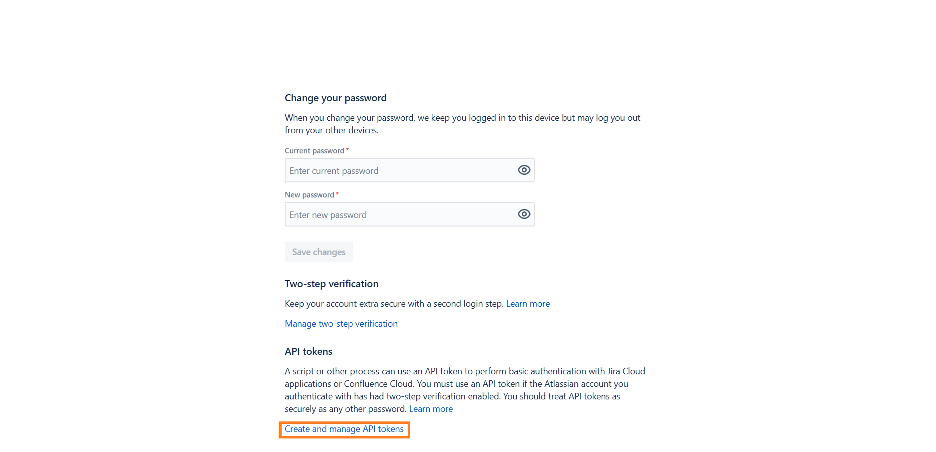Click the red asterisk beside New password
The width and height of the screenshot is (936, 452).
337,194
